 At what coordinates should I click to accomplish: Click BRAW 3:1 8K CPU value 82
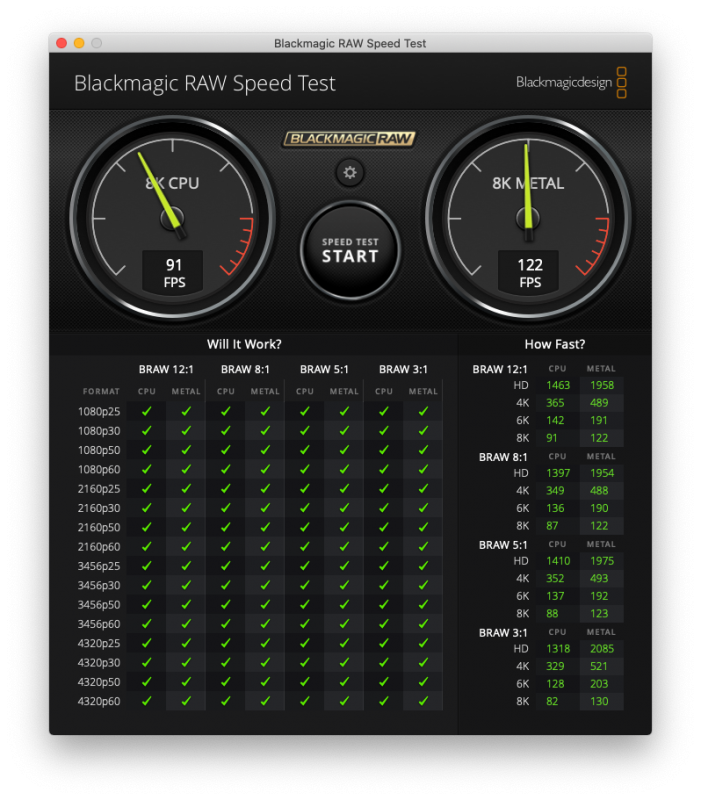coord(552,702)
